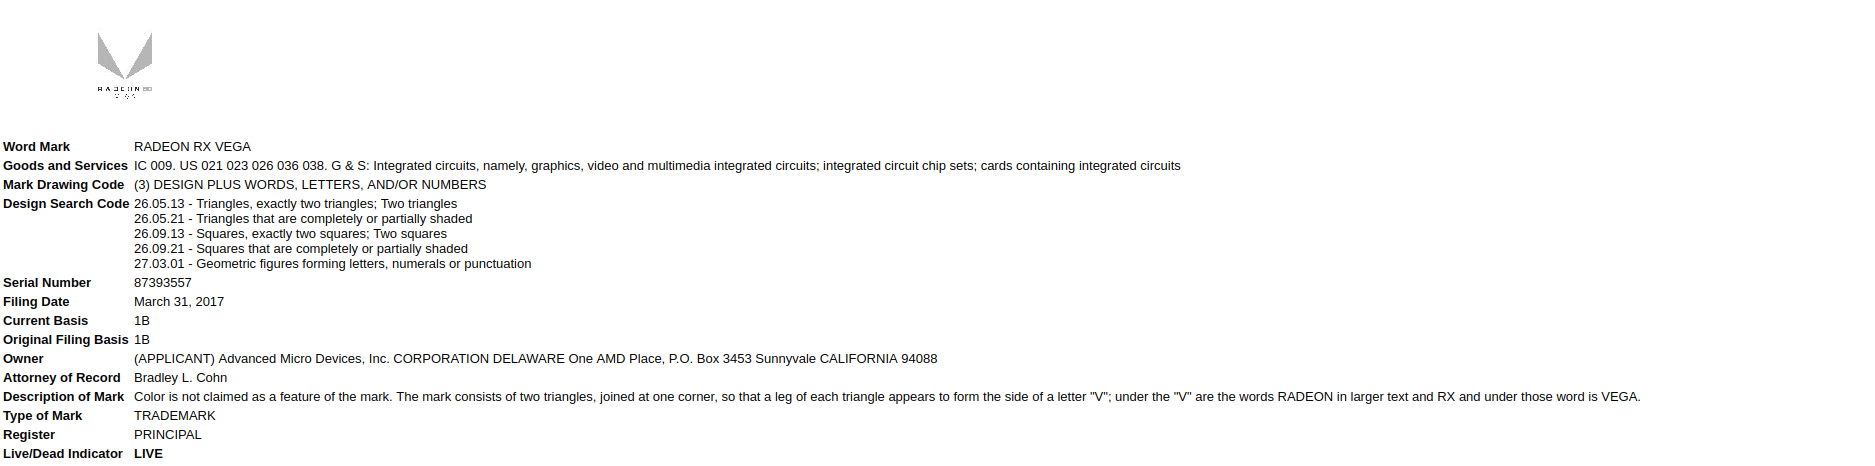This screenshot has height=466, width=1875.
Task: Click the integrated circuits goods description text
Action: [x=657, y=166]
